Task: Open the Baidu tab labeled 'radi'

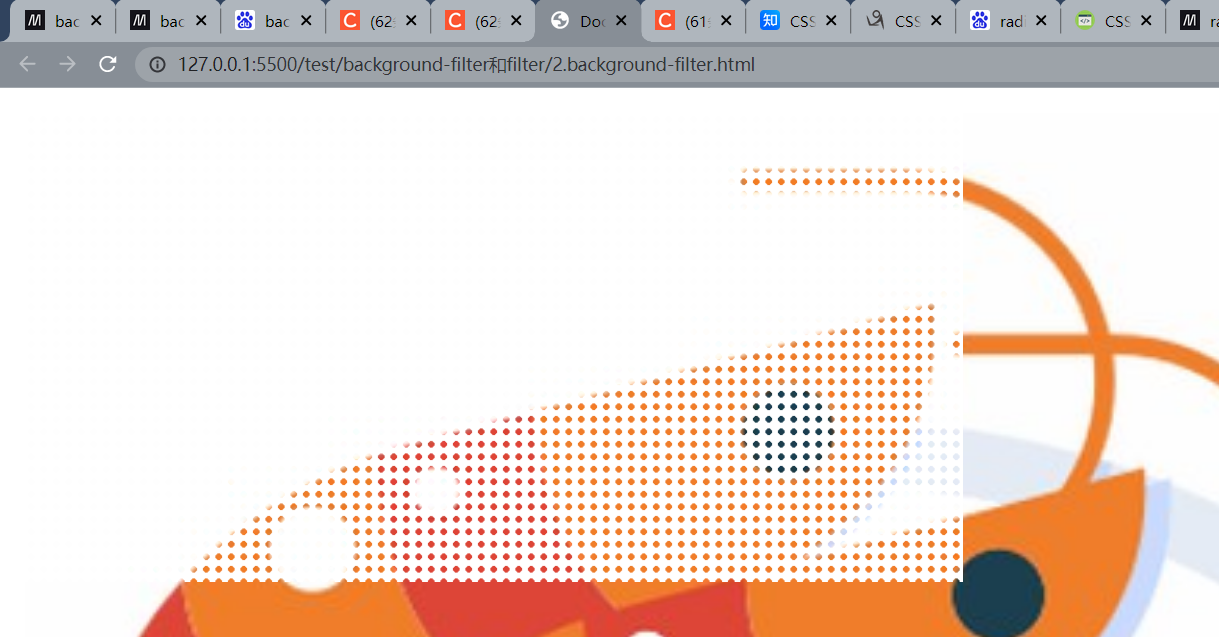Action: click(1007, 21)
